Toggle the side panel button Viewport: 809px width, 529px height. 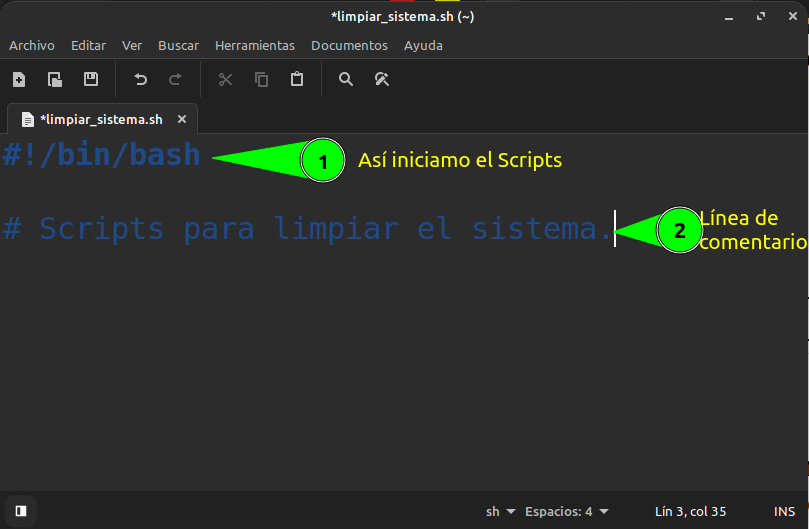click(21, 511)
